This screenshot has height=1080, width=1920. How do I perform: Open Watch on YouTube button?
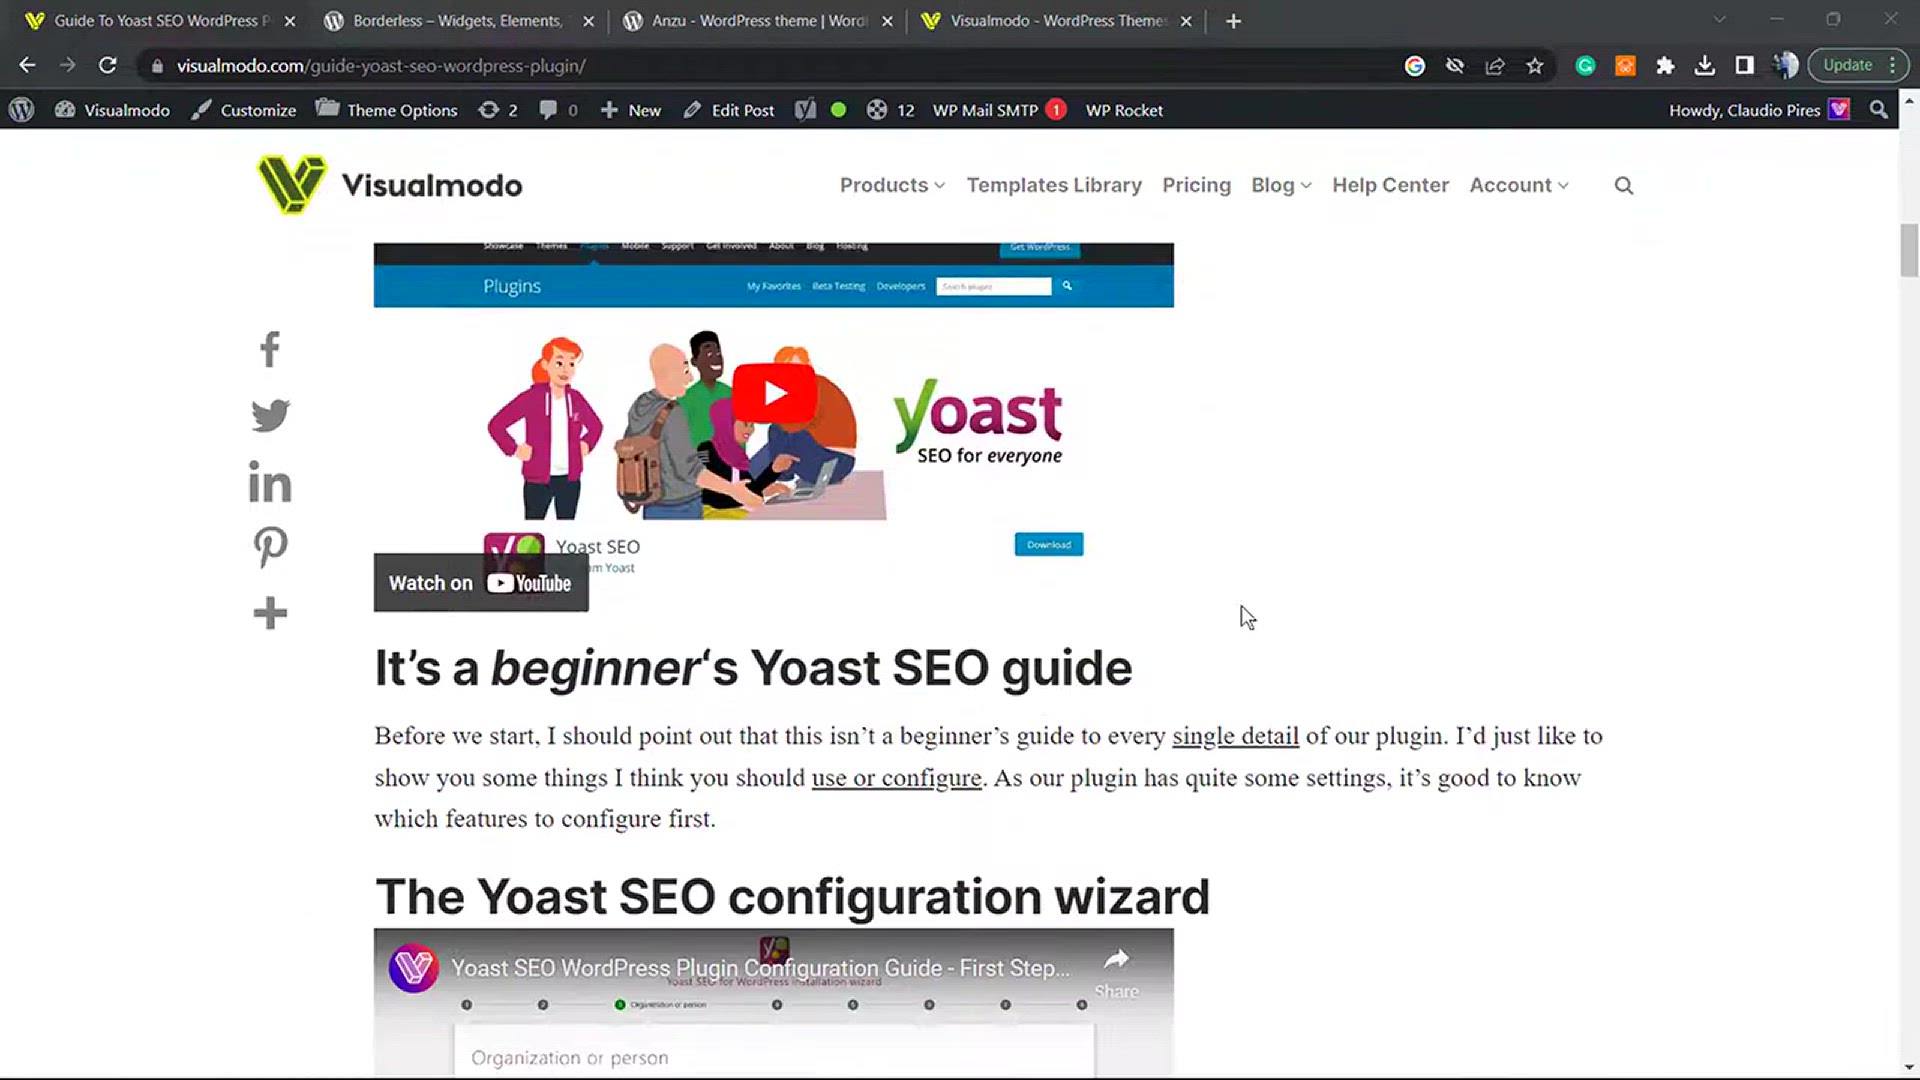coord(481,583)
